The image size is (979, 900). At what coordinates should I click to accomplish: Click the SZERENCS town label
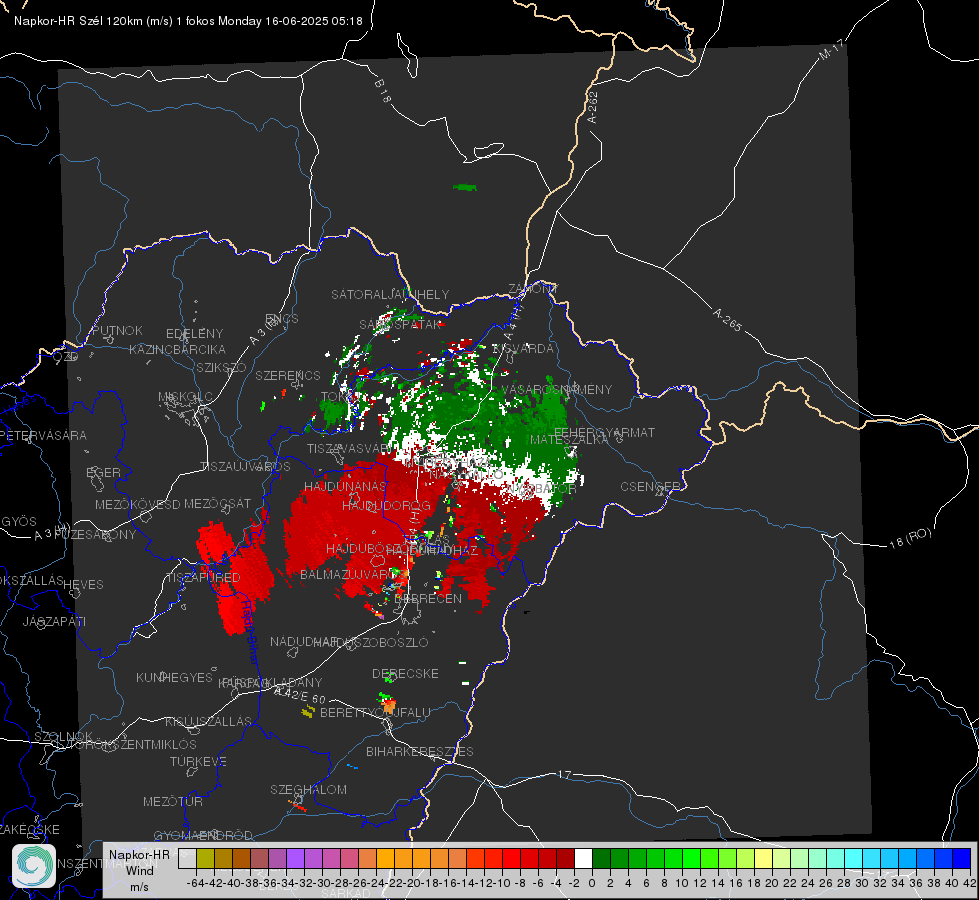click(288, 375)
